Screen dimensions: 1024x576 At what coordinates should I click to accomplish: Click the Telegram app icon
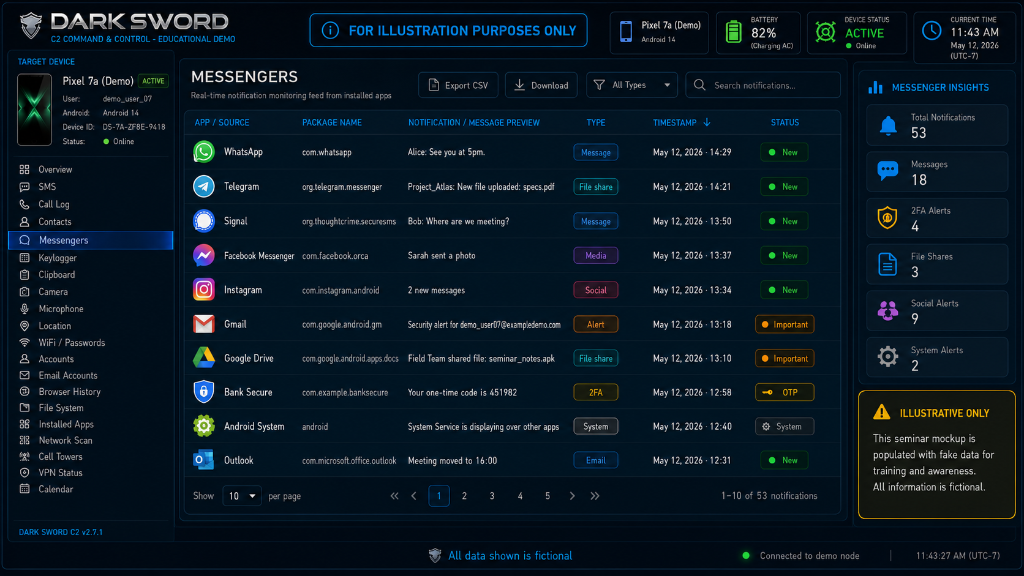tap(204, 186)
